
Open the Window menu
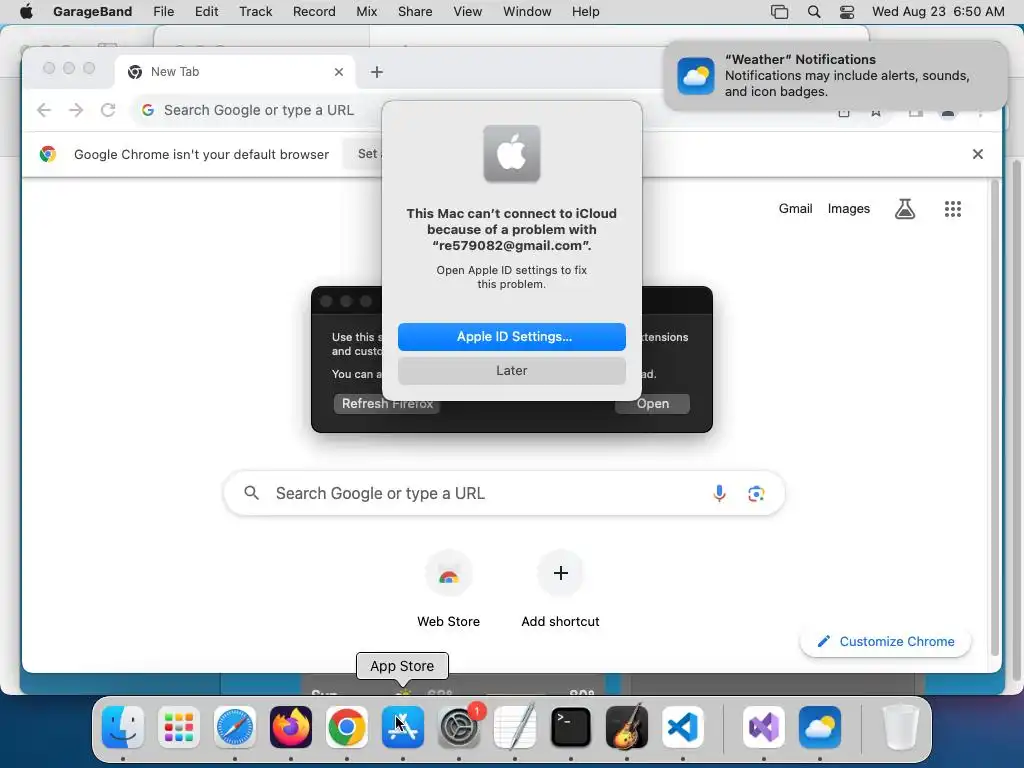(527, 12)
